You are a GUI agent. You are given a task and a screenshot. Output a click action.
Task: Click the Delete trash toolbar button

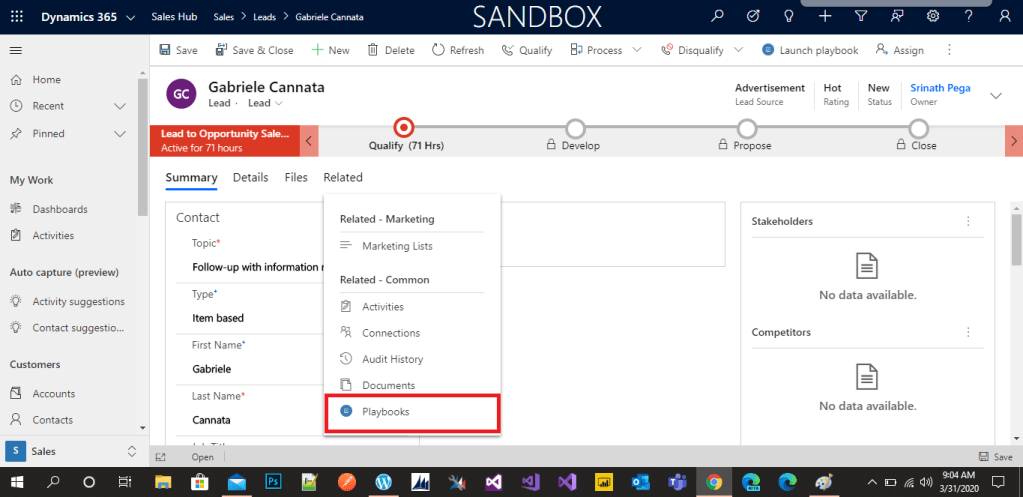pos(391,50)
